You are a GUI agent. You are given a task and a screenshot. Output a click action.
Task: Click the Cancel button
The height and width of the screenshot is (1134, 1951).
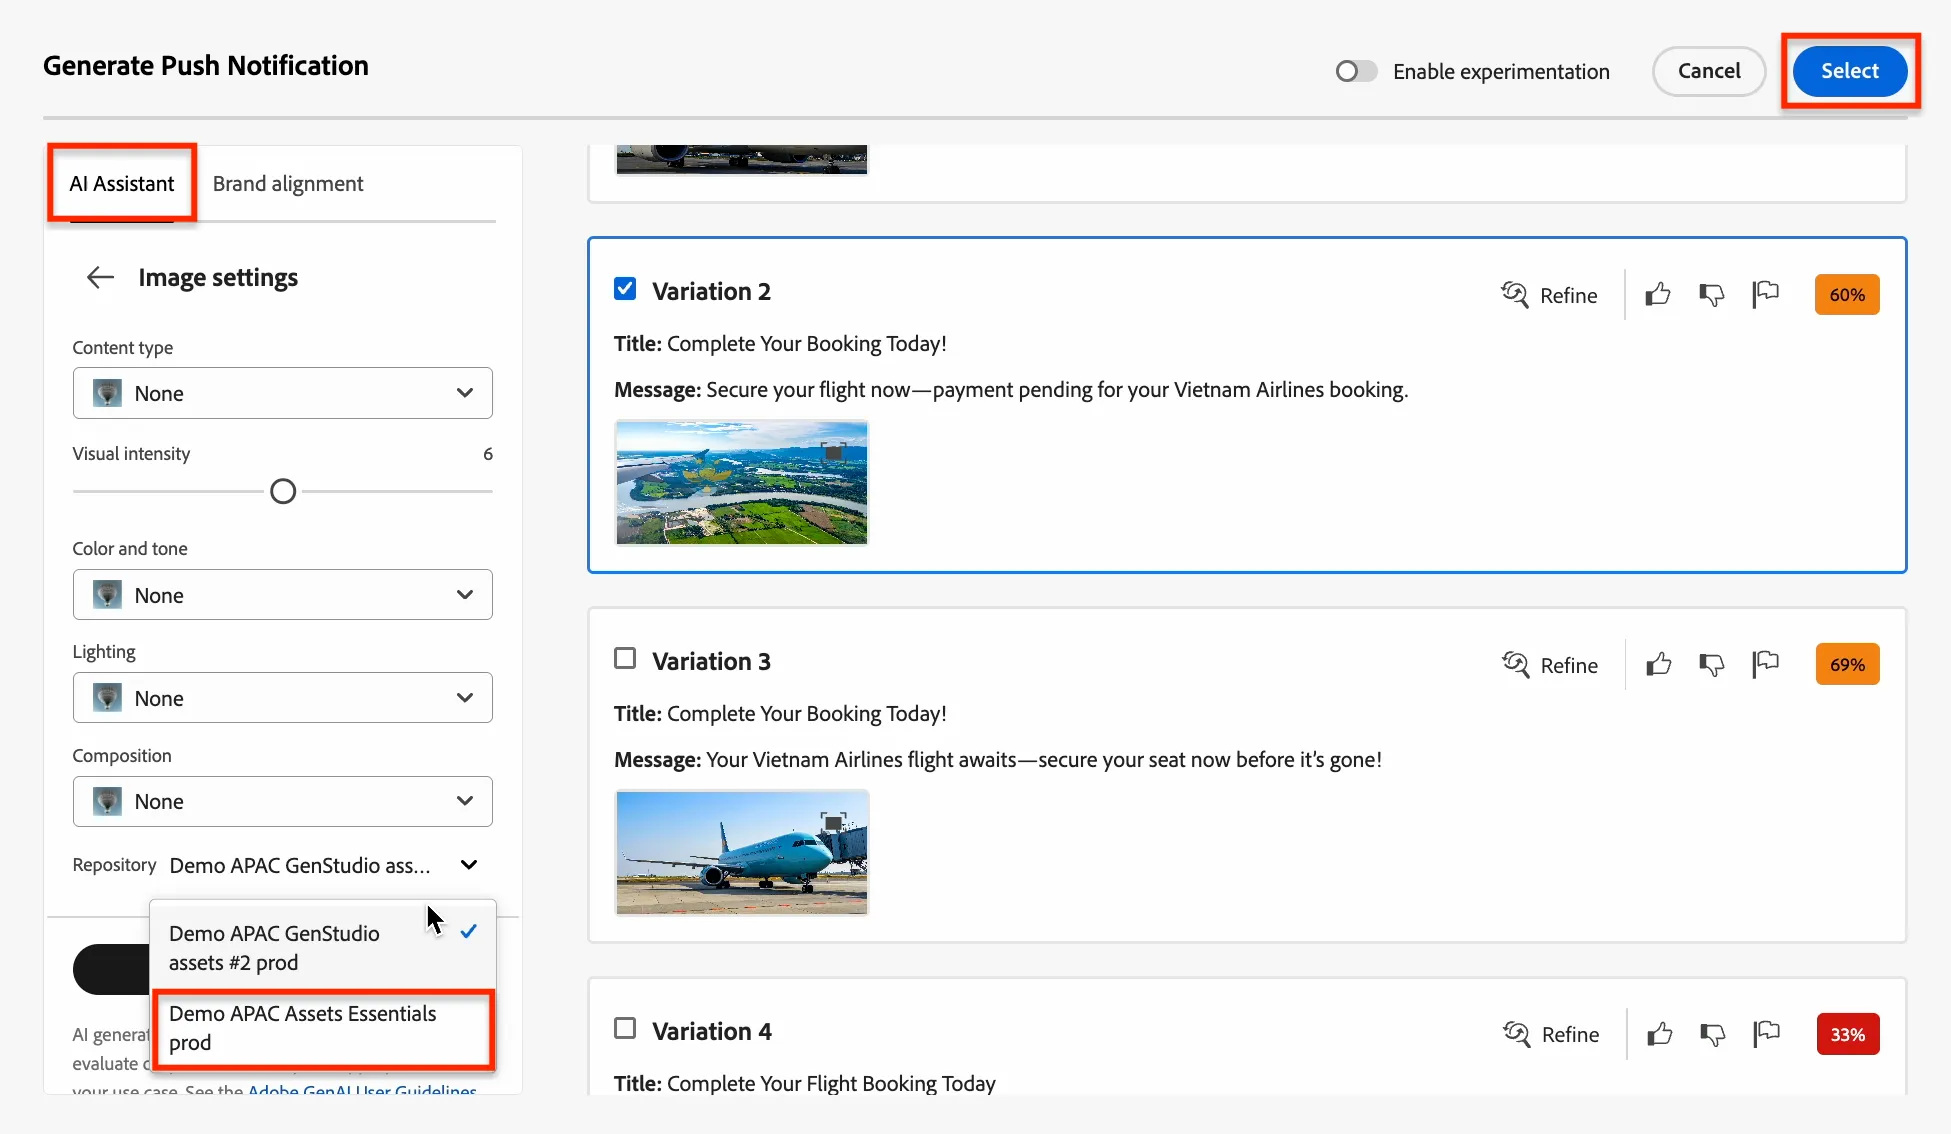1709,71
